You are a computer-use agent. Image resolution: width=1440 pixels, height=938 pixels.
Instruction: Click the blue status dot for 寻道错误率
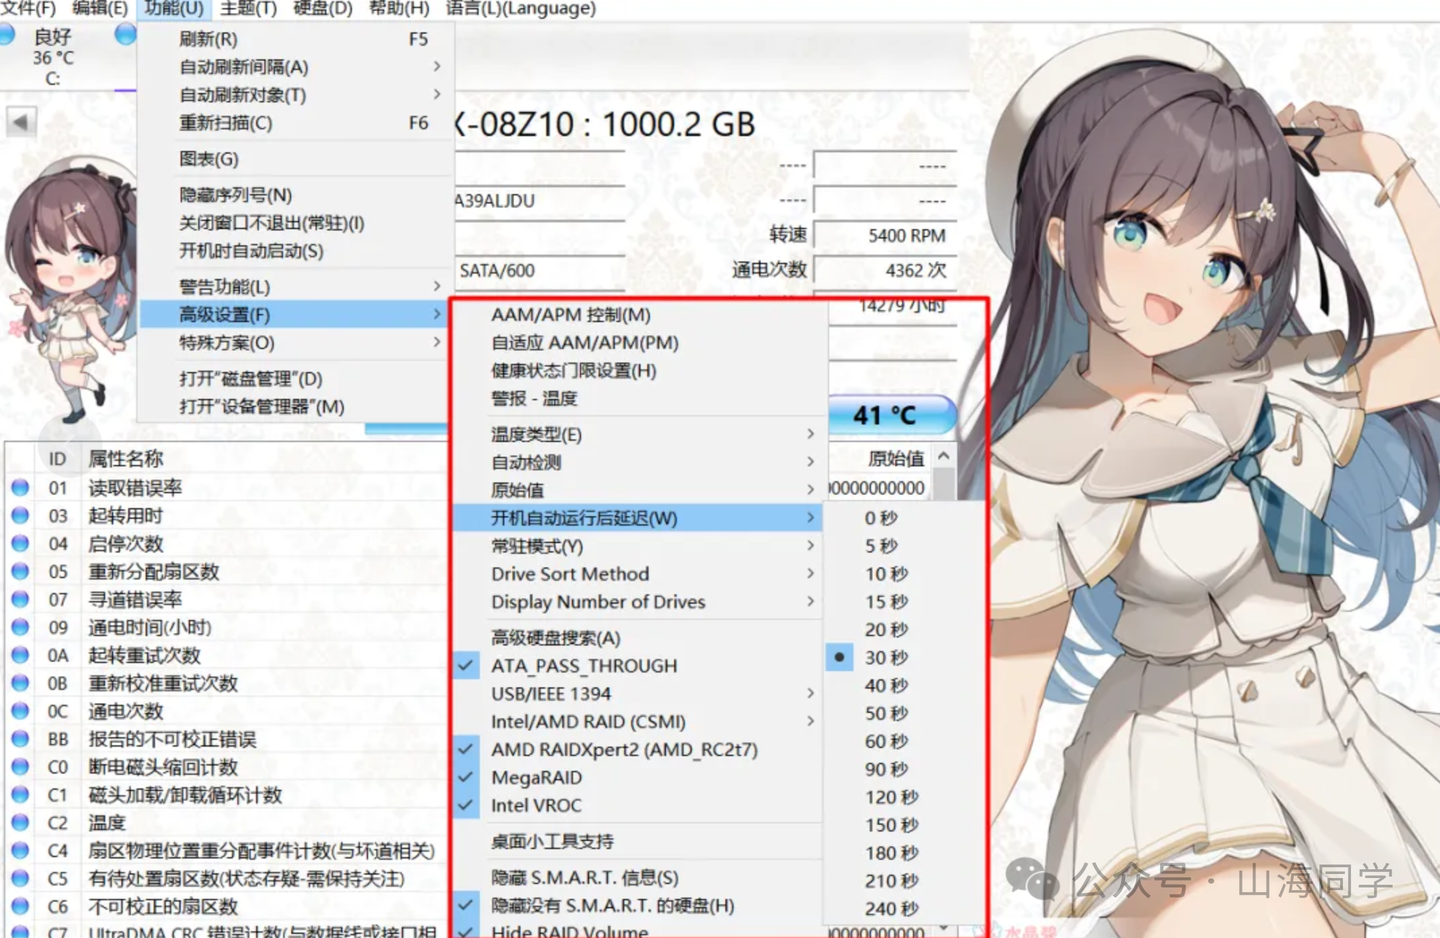[x=20, y=600]
